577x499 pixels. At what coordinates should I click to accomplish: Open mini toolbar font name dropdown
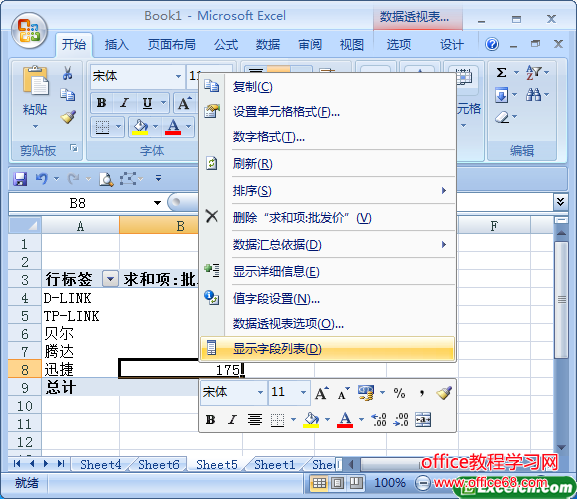260,392
